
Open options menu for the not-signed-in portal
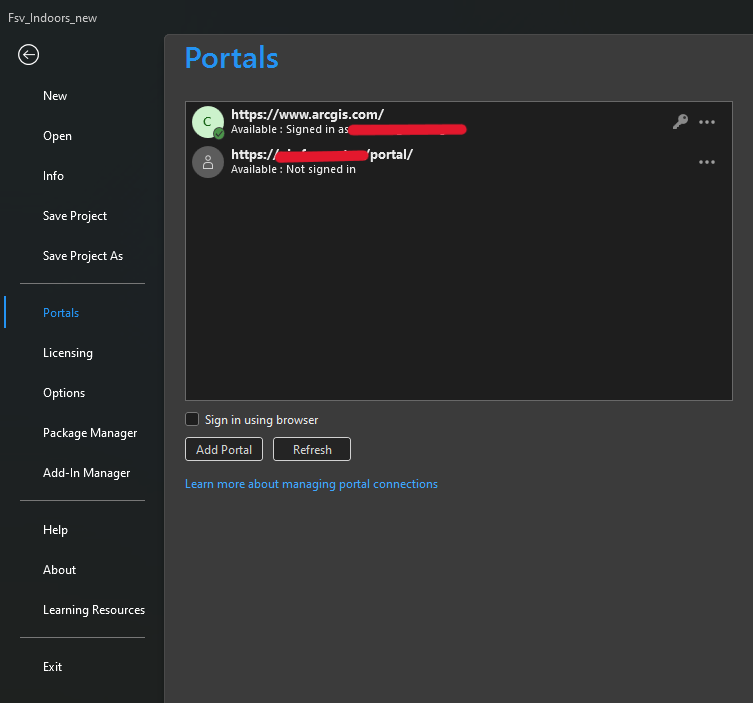pyautogui.click(x=707, y=162)
